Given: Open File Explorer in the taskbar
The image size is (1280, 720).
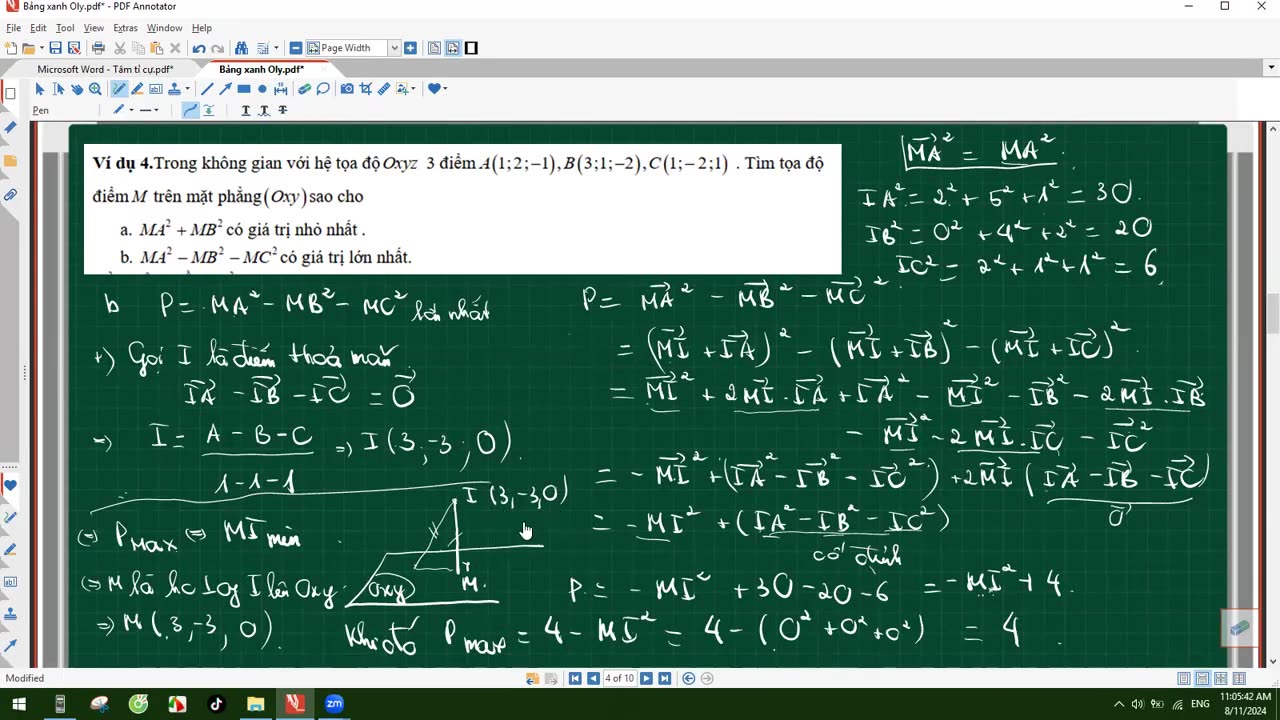Looking at the screenshot, I should (256, 704).
